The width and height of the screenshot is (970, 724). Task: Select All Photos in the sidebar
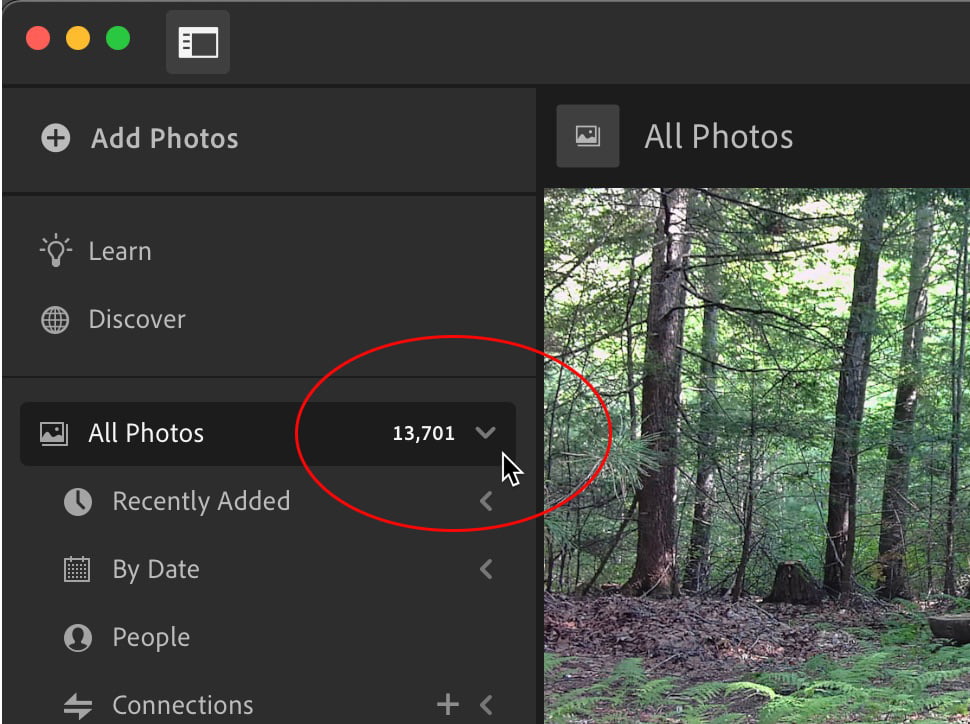point(268,434)
